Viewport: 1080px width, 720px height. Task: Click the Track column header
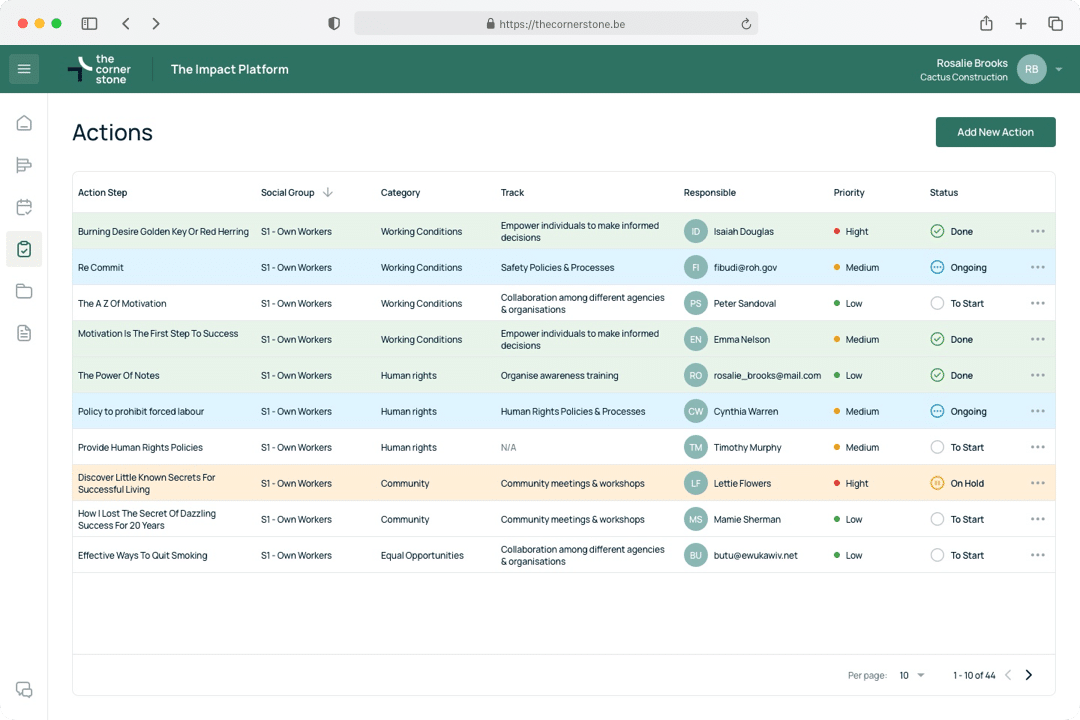coord(512,192)
